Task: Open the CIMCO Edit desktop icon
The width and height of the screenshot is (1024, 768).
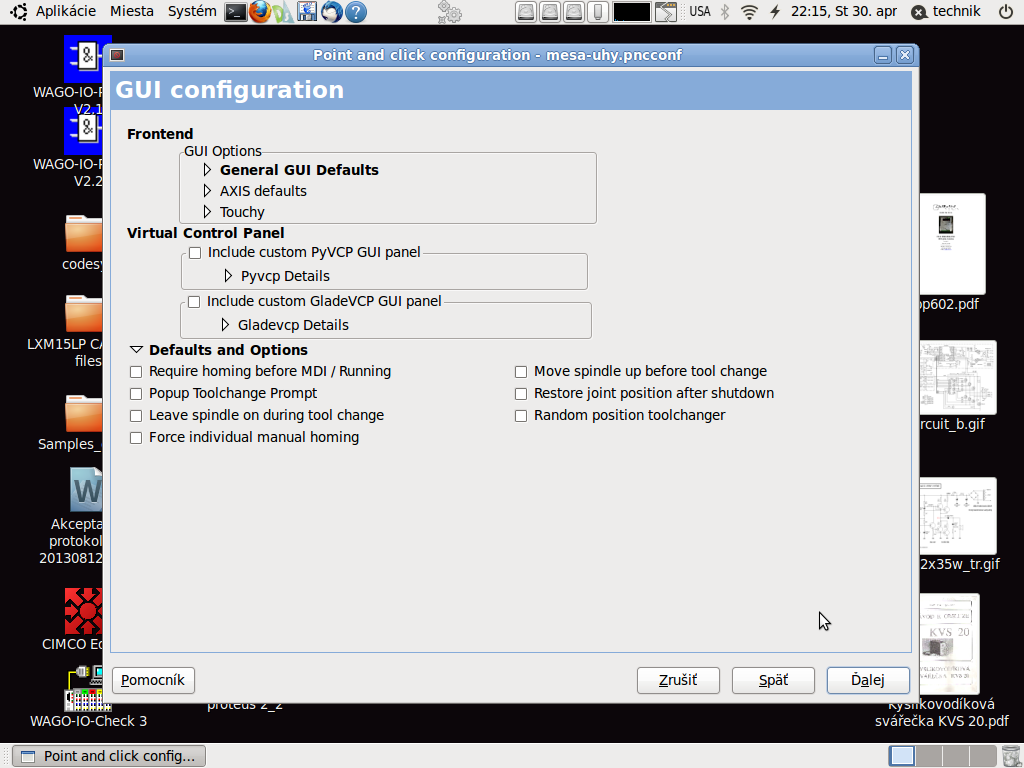Action: pos(83,610)
